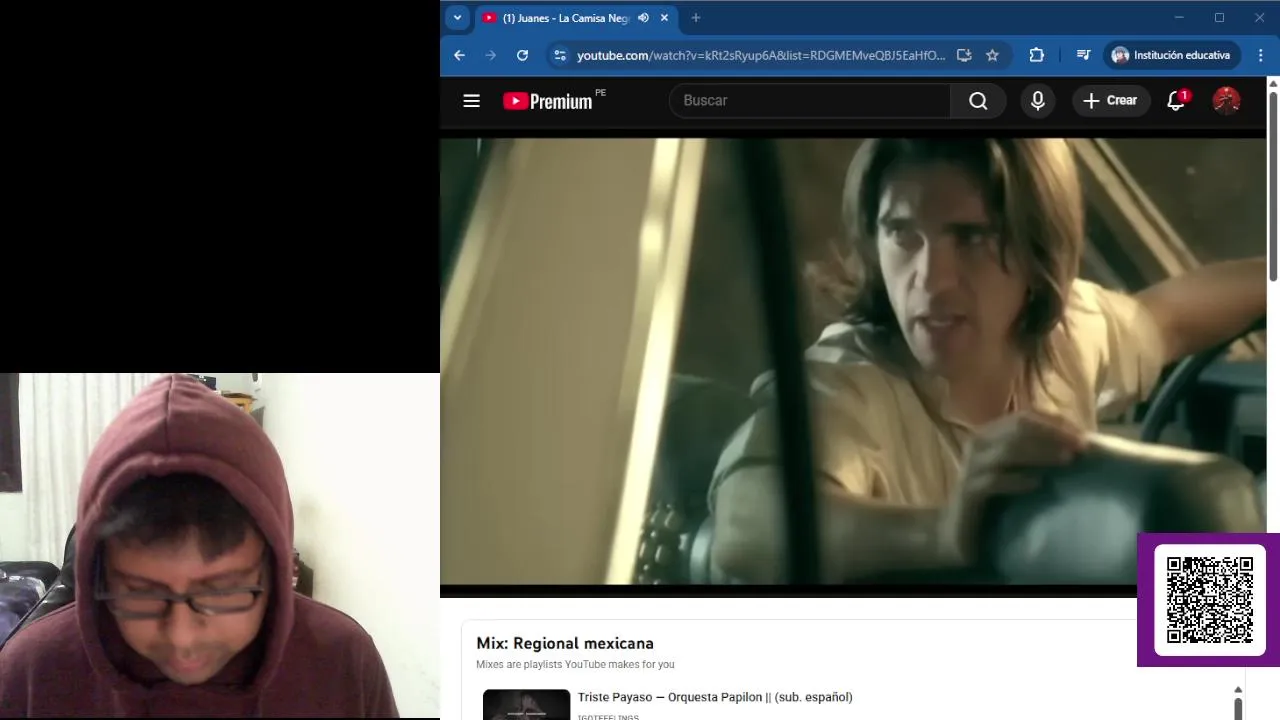Viewport: 1280px width, 720px height.
Task: Play Triste Payaso Orquesta Papilon video
Action: 715,697
